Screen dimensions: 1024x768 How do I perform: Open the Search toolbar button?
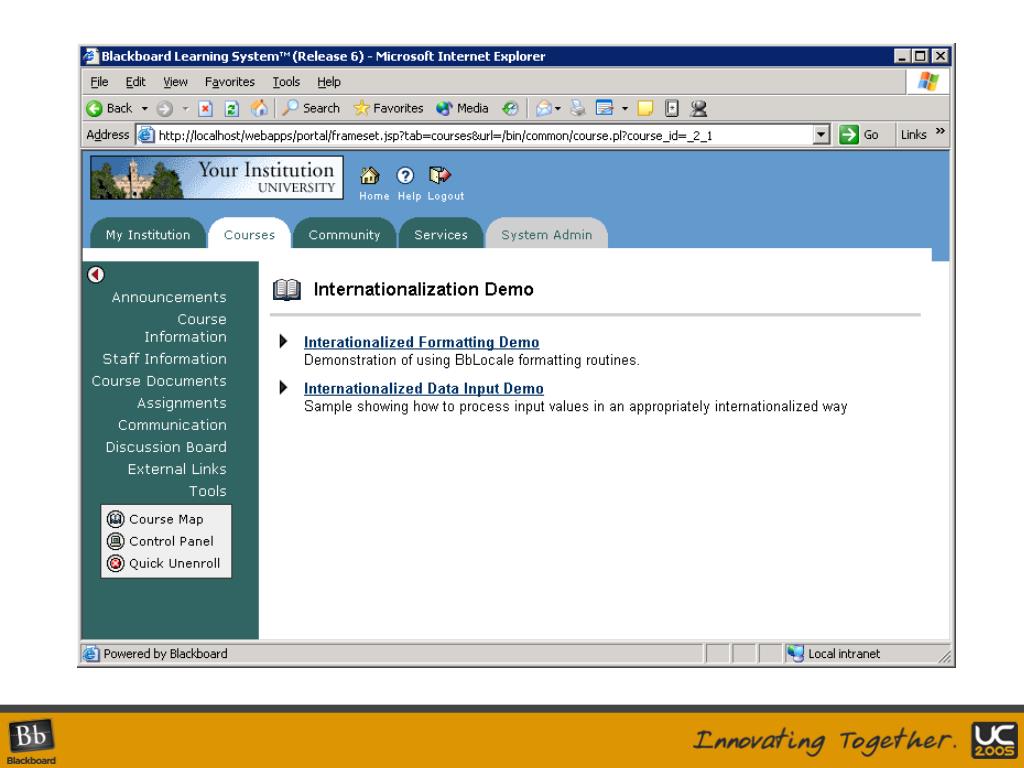(311, 108)
